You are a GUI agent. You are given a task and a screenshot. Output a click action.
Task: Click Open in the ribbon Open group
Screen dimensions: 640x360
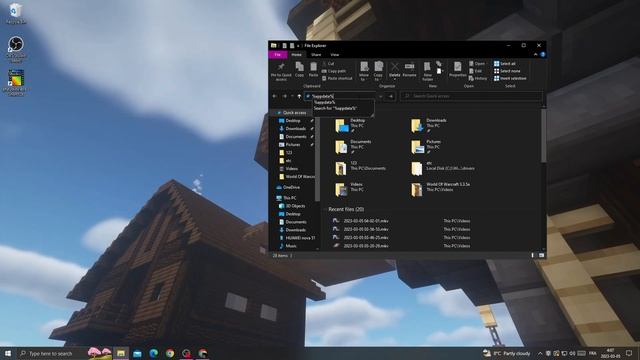pos(477,64)
